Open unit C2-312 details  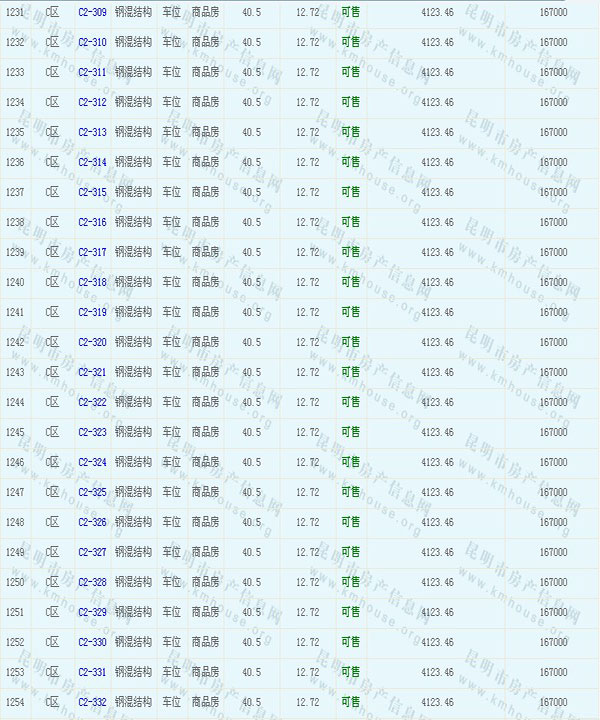[92, 102]
